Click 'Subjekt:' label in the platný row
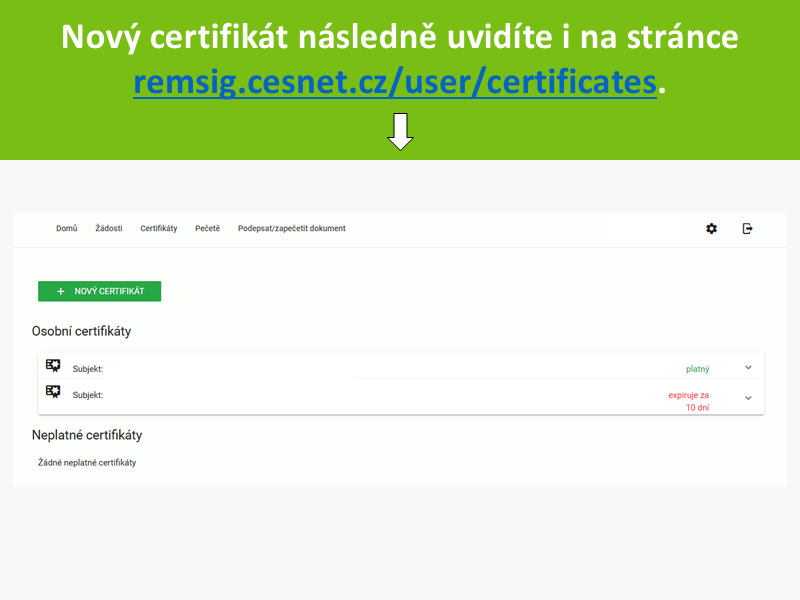This screenshot has height=600, width=800. [x=88, y=369]
